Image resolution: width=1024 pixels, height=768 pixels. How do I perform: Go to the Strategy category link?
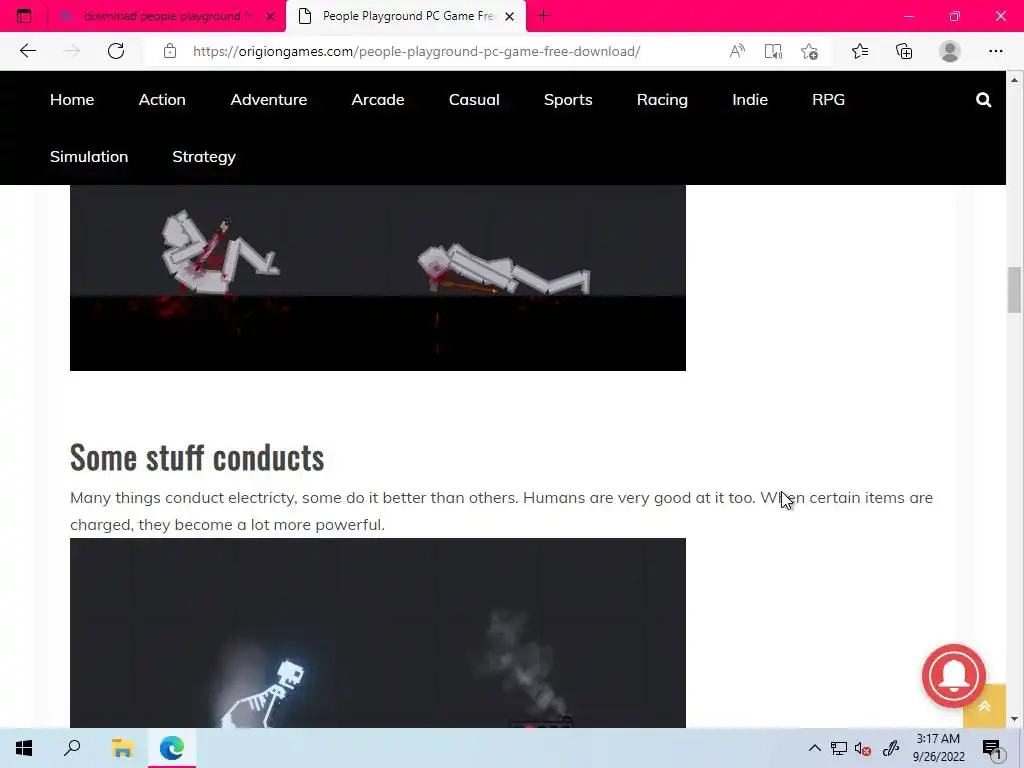pos(204,157)
